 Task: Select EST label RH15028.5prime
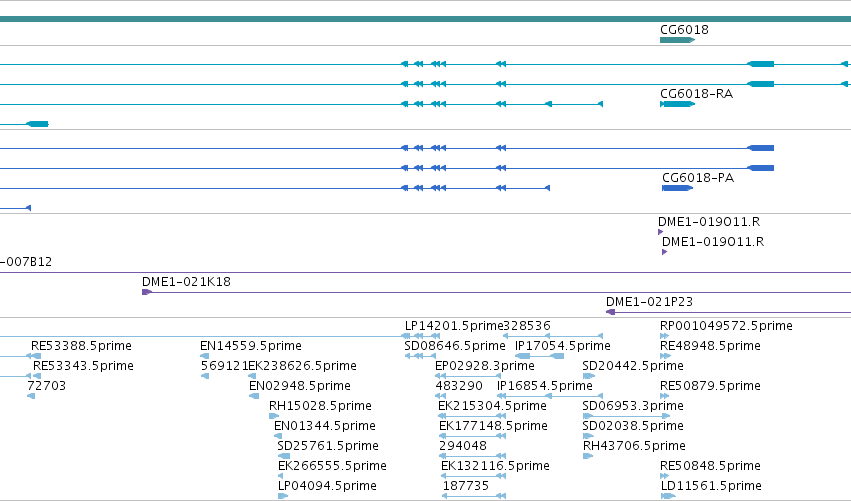pos(320,406)
